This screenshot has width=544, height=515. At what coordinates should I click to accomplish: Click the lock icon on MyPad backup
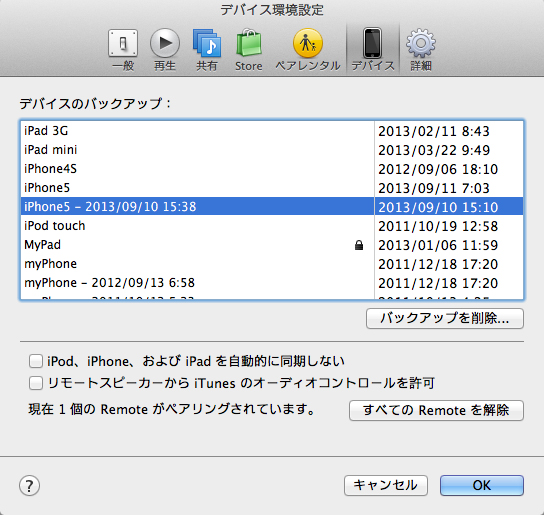coord(359,245)
